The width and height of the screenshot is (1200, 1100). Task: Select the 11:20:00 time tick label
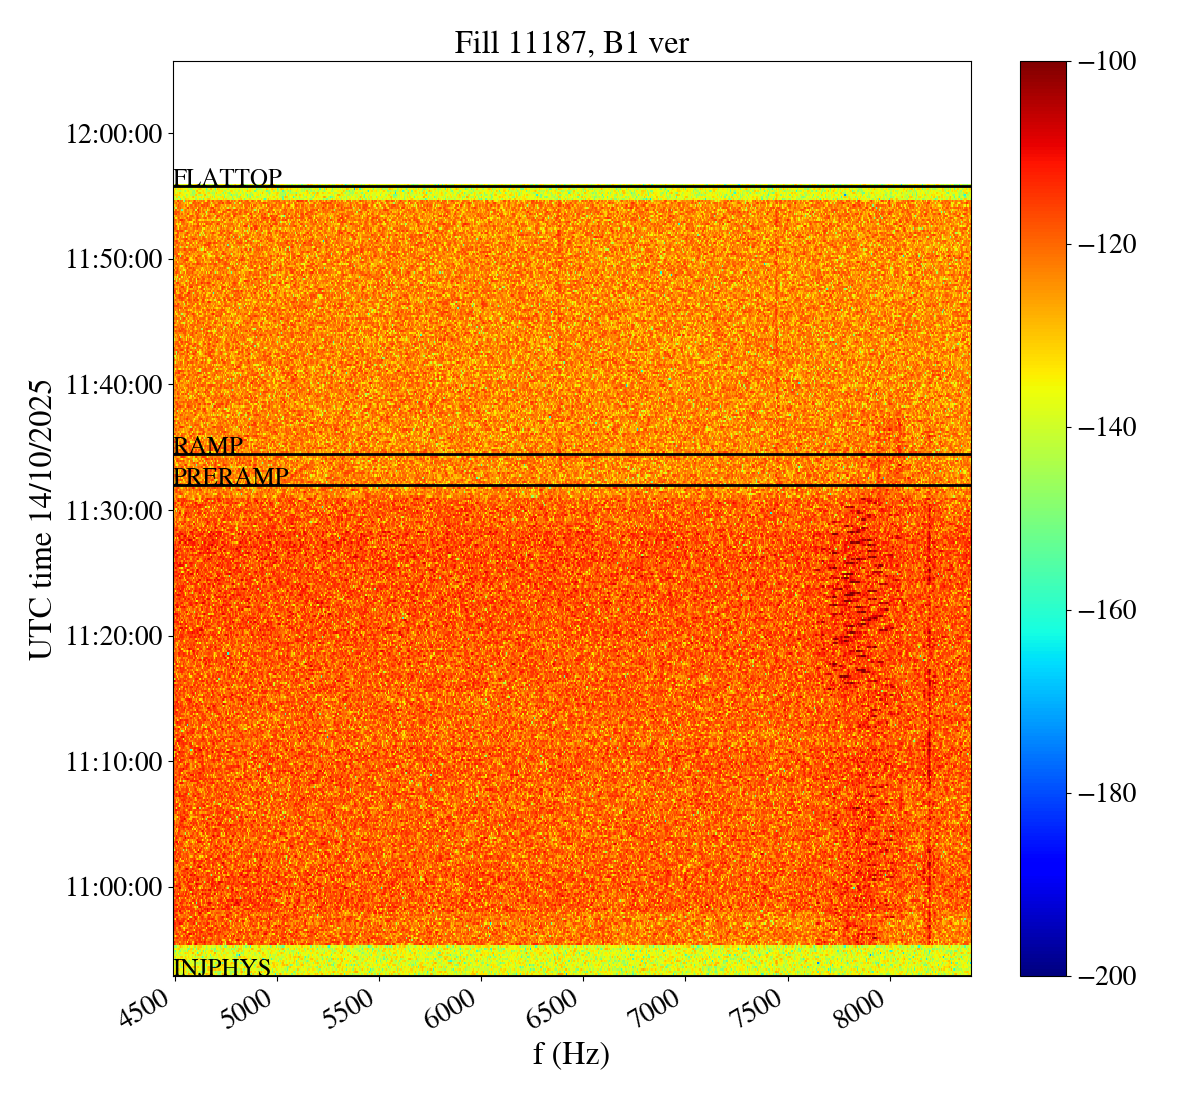tap(114, 636)
